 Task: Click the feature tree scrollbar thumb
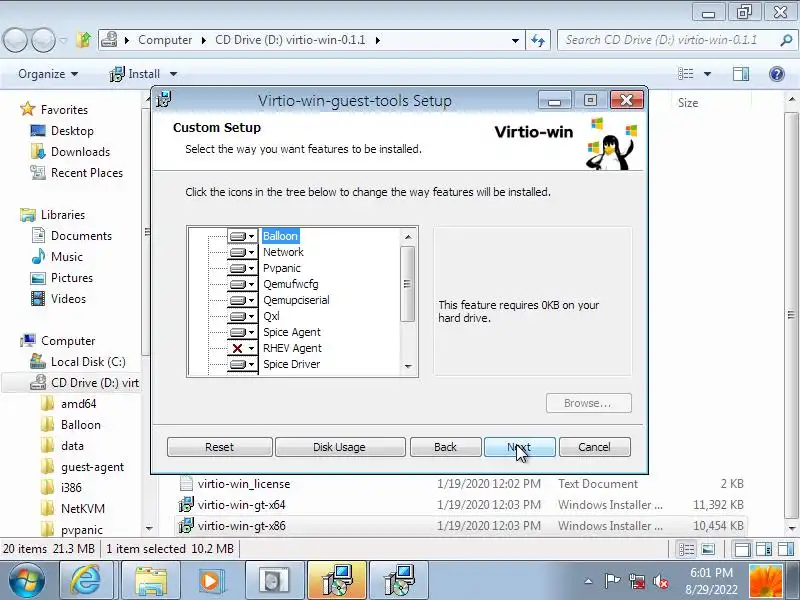tap(408, 284)
